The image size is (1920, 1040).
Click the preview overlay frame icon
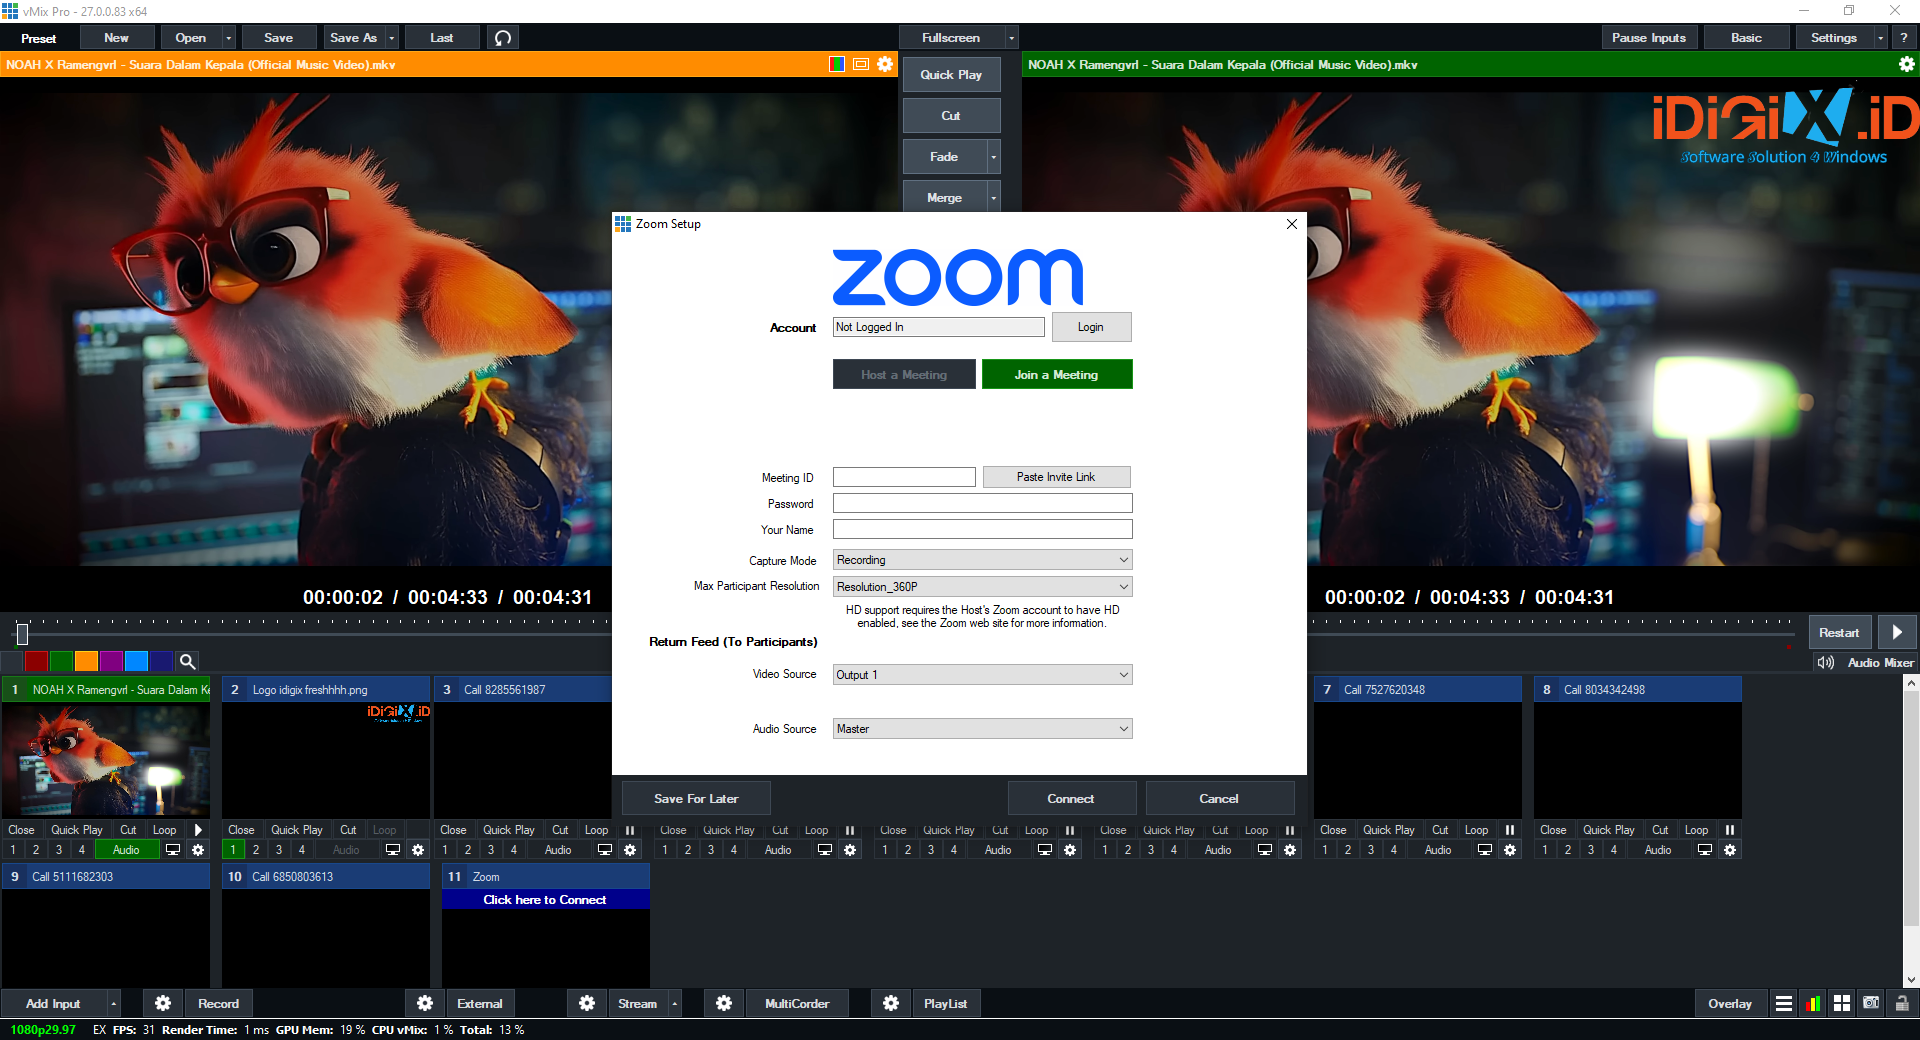point(861,64)
